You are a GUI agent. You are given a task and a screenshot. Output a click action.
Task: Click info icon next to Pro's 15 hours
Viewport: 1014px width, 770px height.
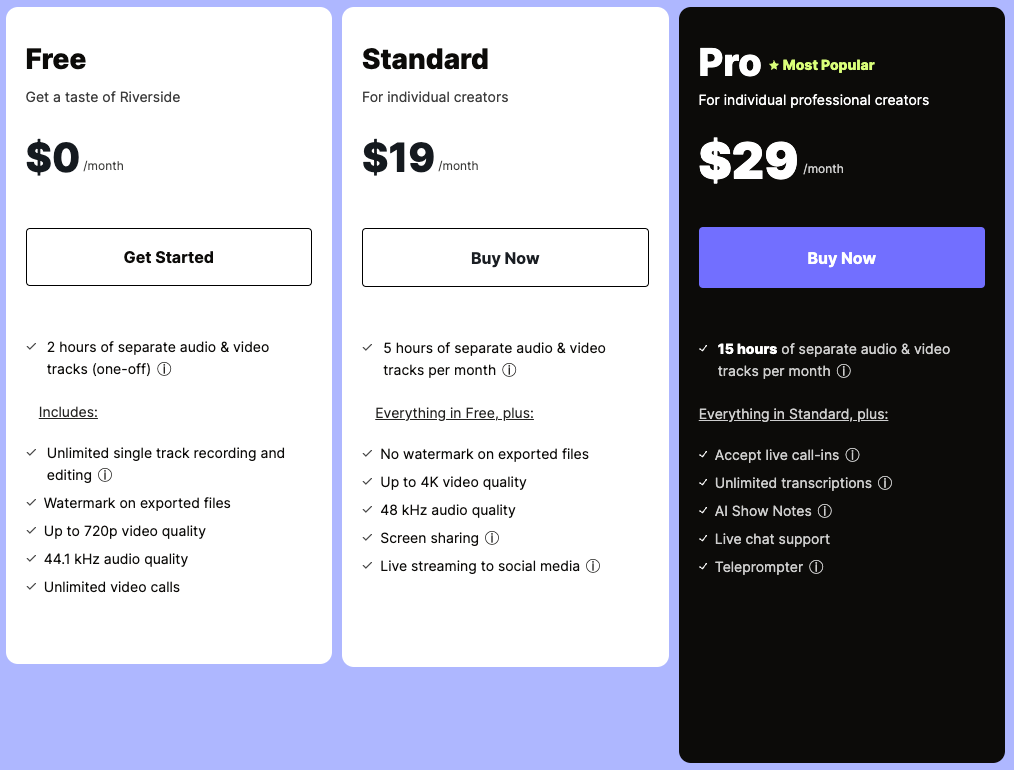pos(844,371)
